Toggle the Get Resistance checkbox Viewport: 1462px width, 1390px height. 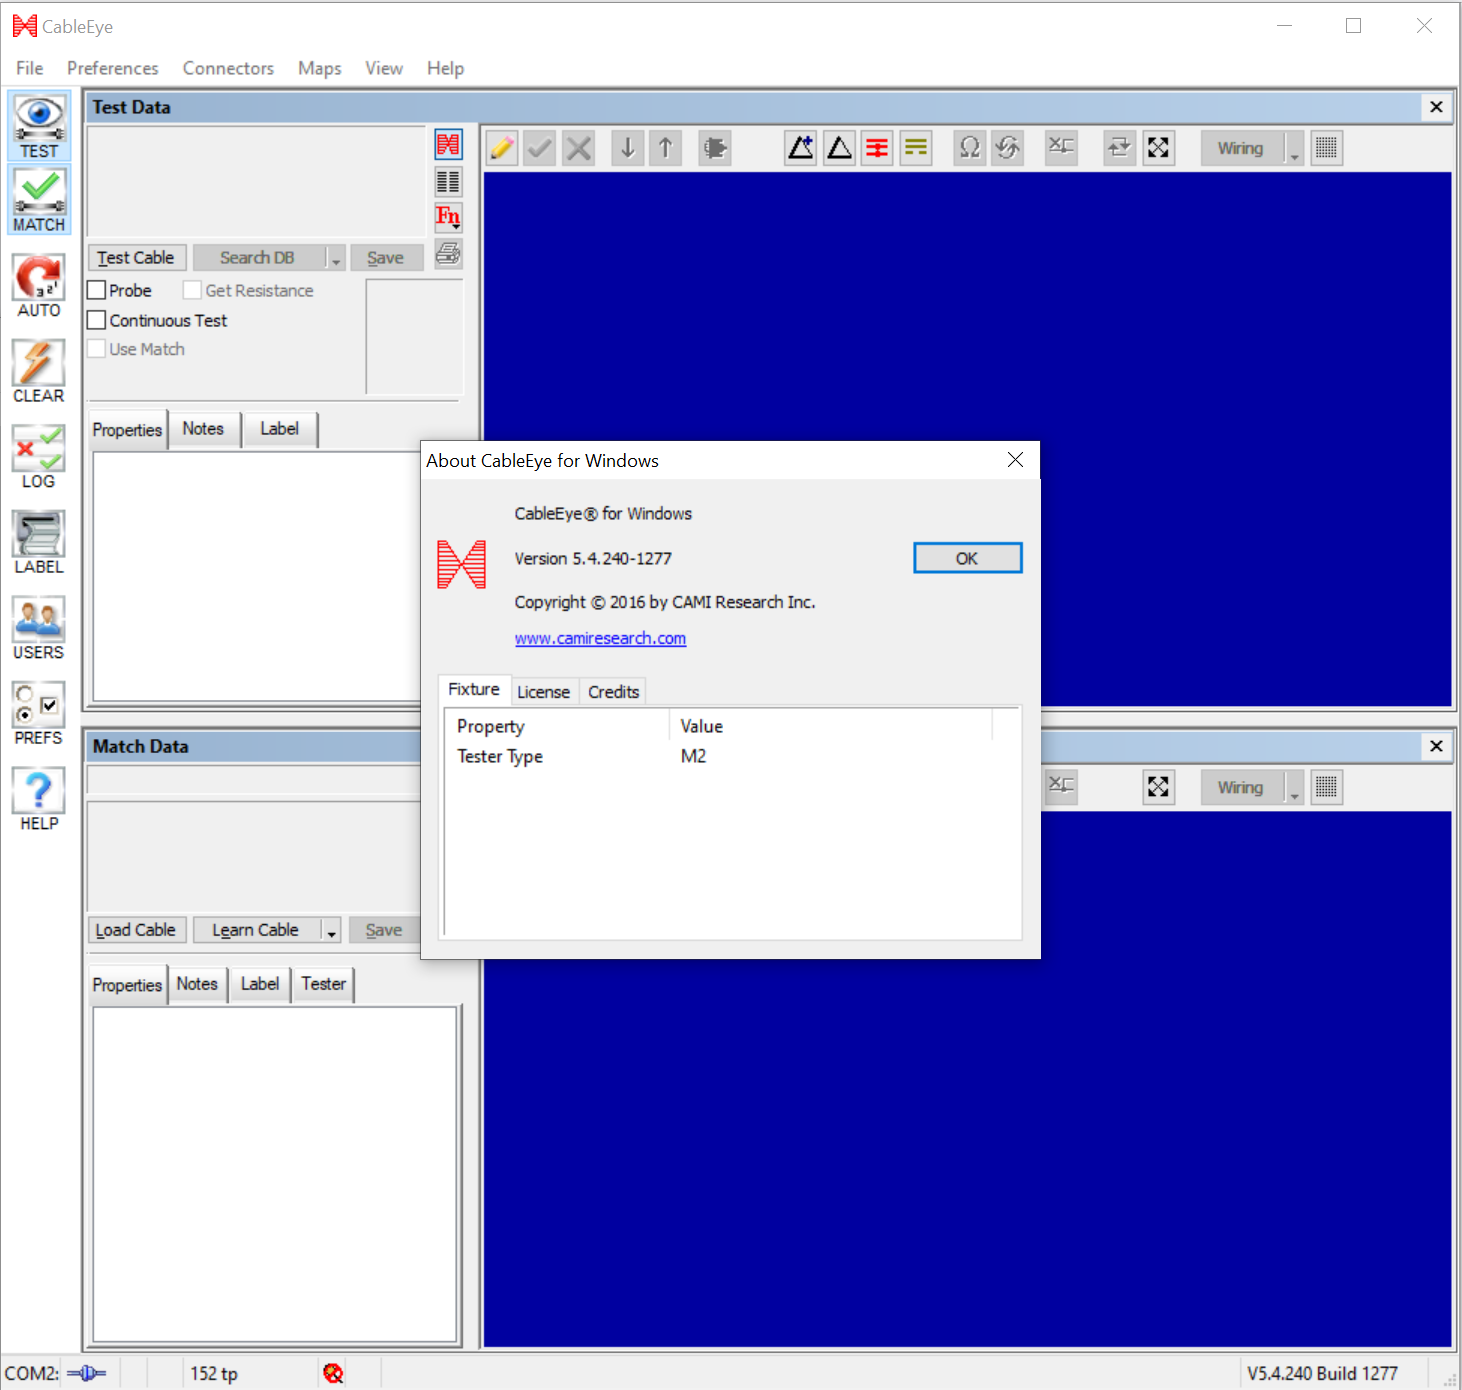tap(193, 290)
